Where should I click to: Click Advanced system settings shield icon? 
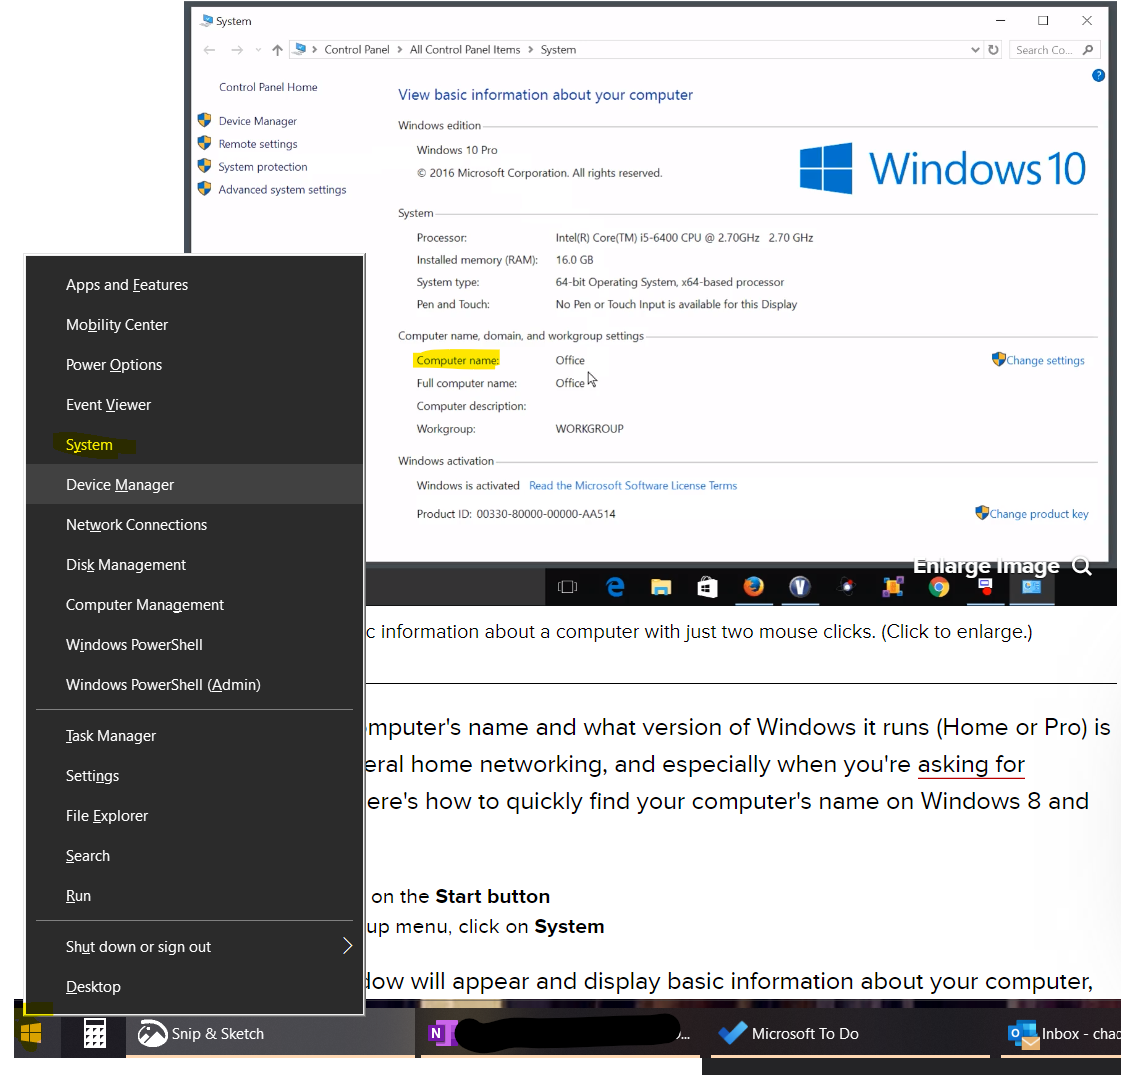(204, 189)
